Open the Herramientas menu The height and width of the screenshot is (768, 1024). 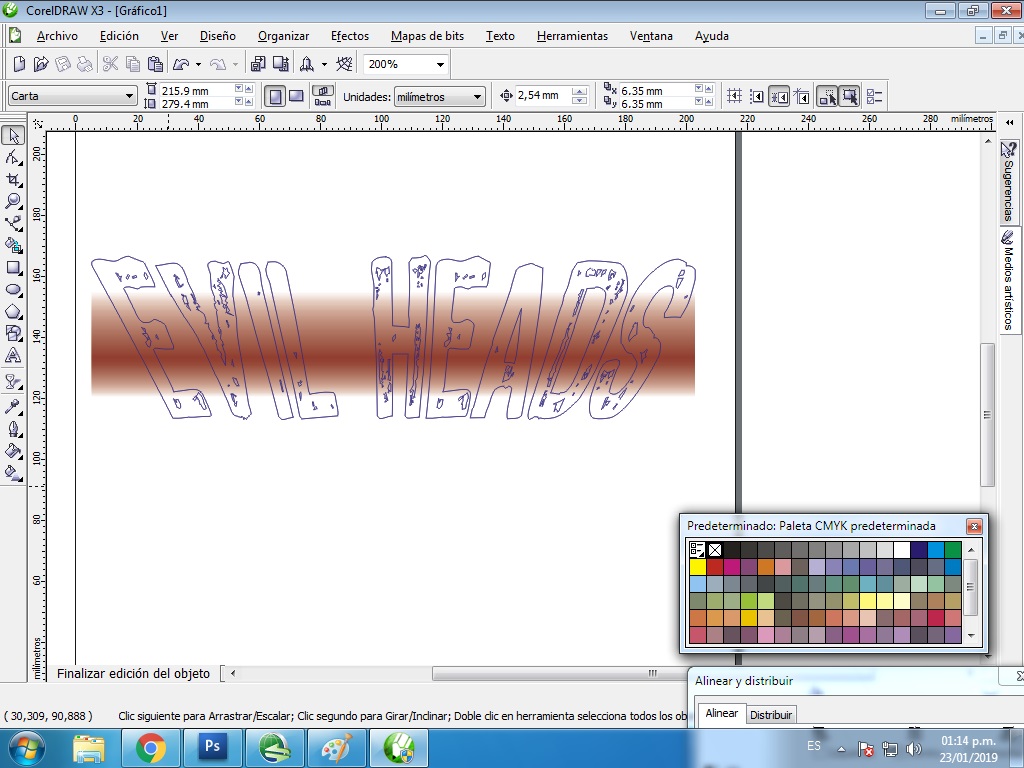click(x=572, y=36)
